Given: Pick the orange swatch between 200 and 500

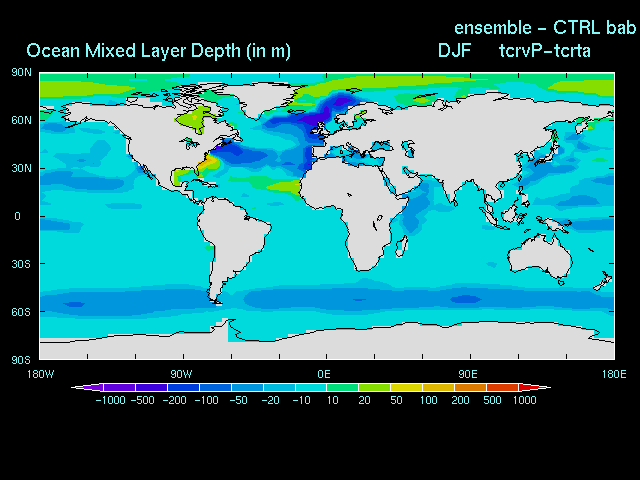Looking at the screenshot, I should [x=471, y=387].
